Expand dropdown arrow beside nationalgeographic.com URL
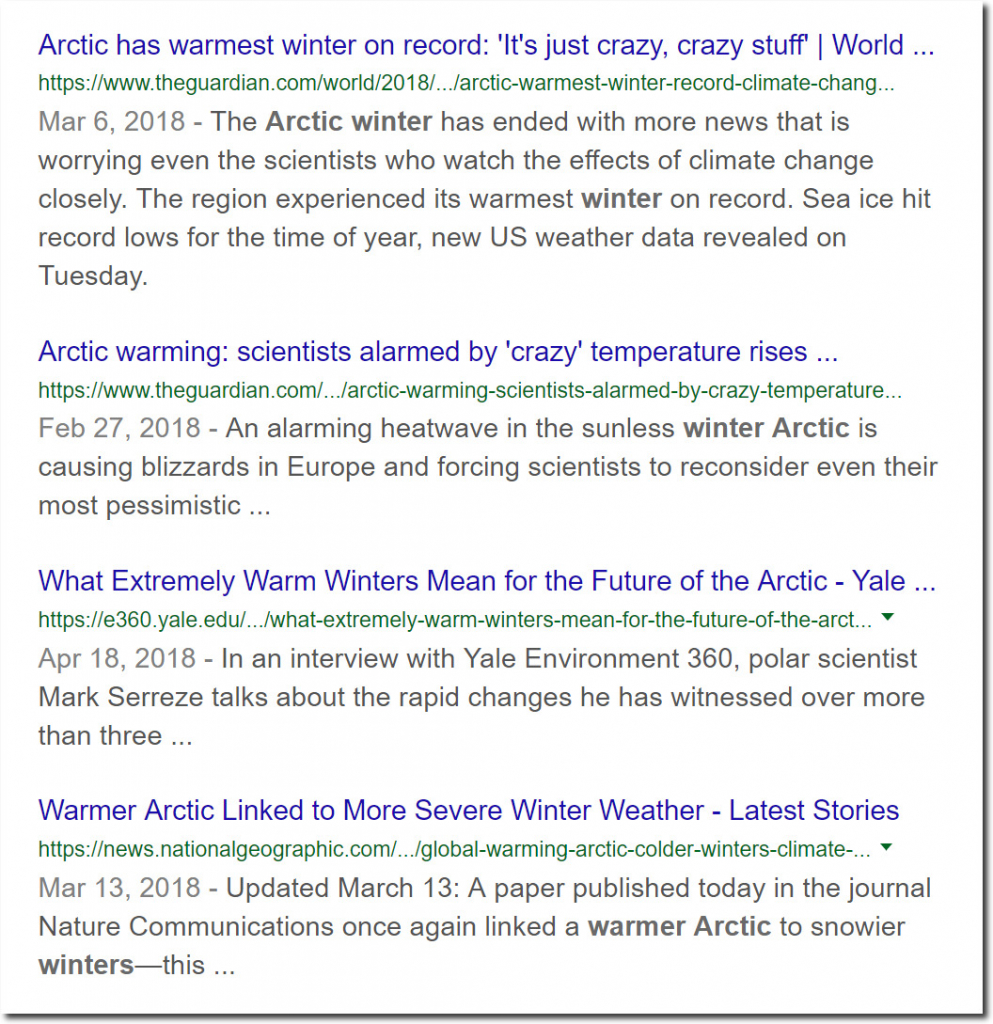Viewport: 993px width, 1024px height. tap(886, 847)
